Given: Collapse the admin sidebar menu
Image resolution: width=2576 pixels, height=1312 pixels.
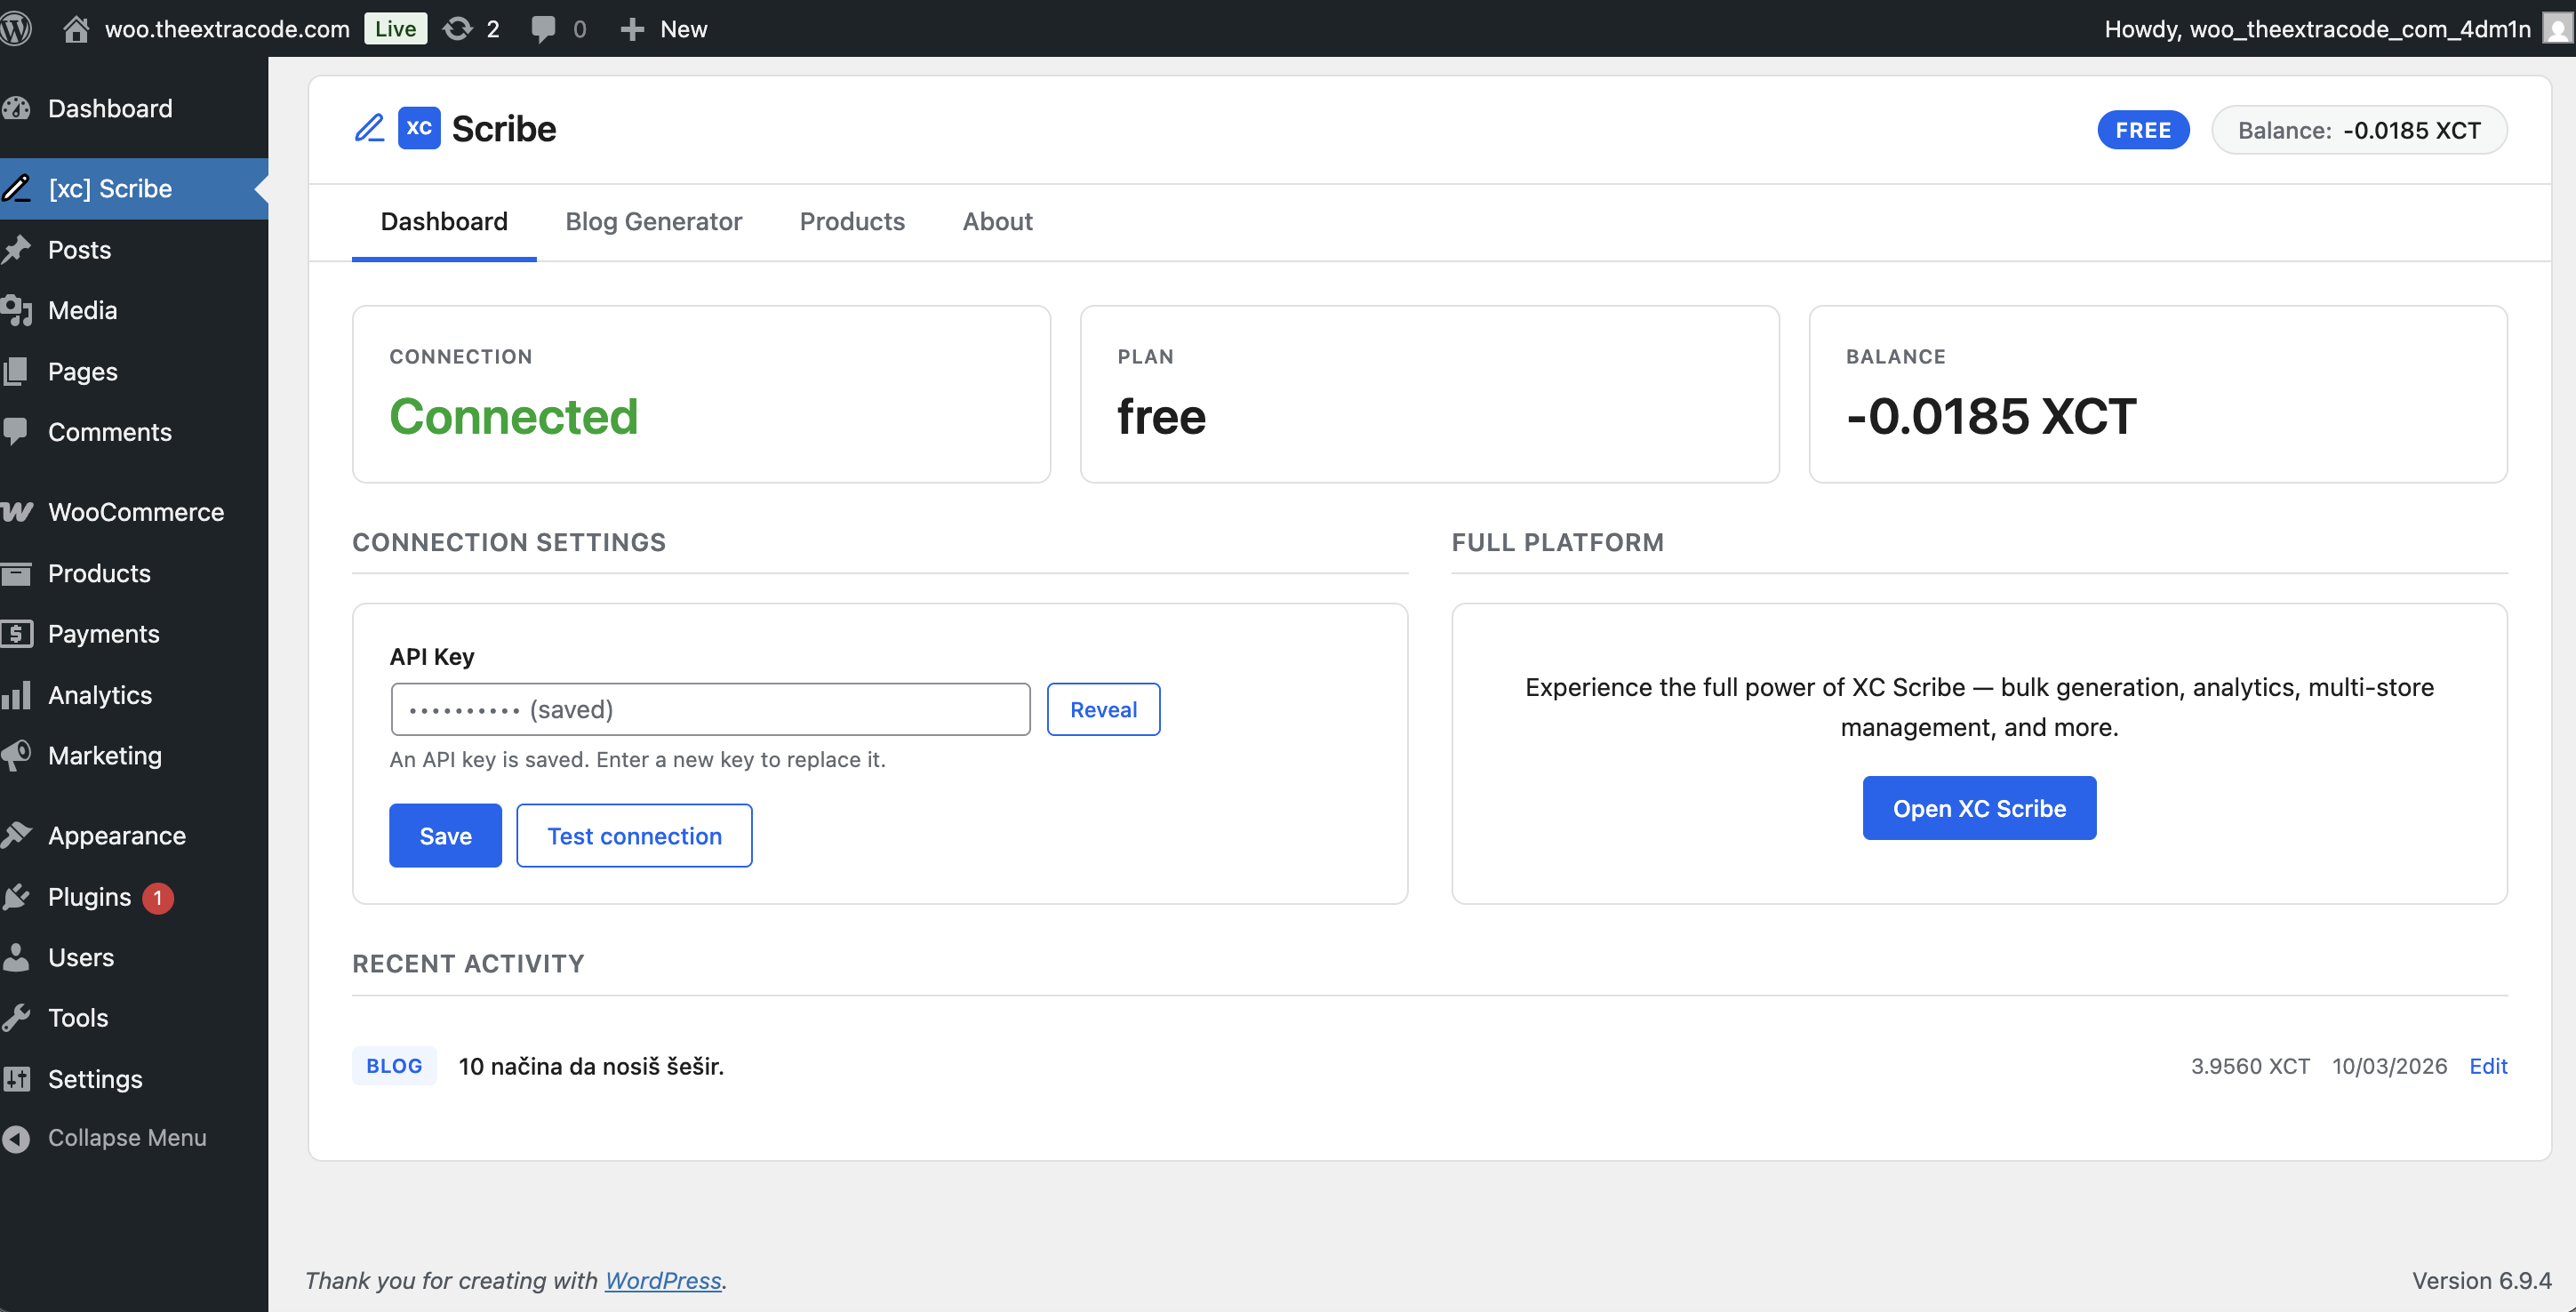Looking at the screenshot, I should 127,1138.
